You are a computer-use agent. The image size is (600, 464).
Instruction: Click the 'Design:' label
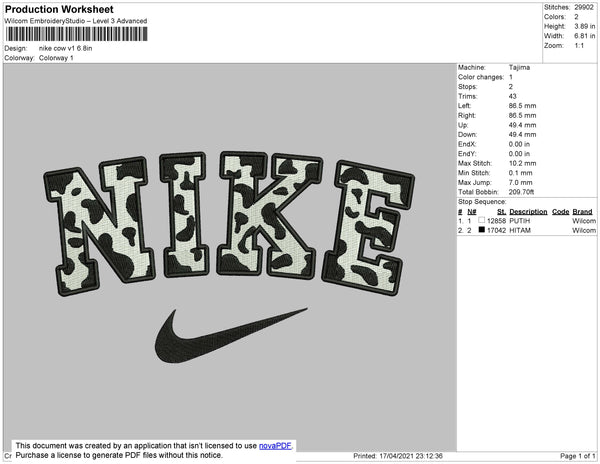(x=16, y=48)
